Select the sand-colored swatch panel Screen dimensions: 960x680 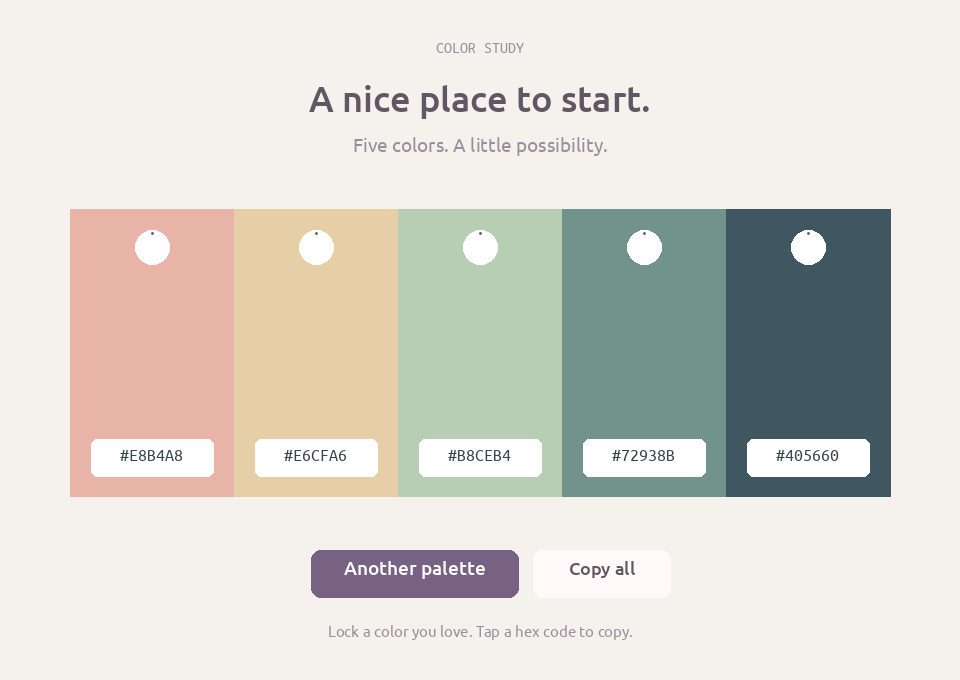[316, 353]
